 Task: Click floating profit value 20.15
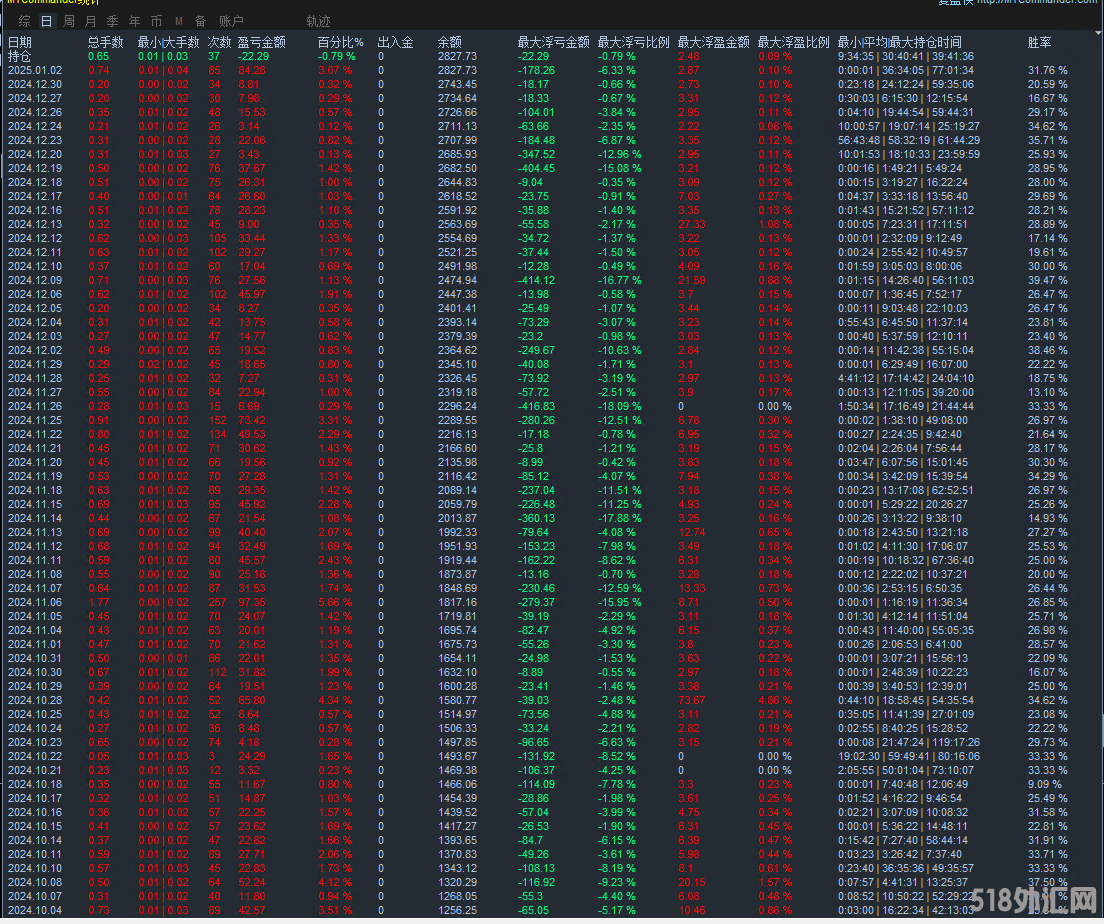click(691, 882)
